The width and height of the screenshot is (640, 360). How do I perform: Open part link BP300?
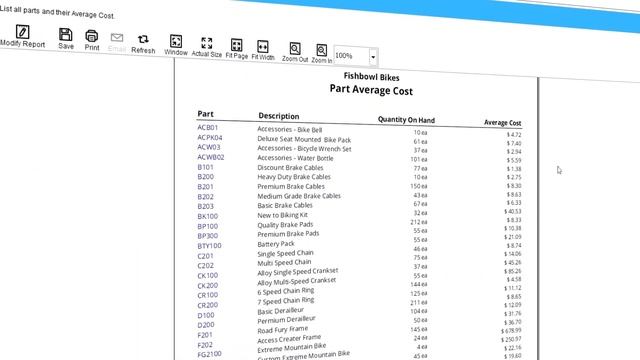click(x=207, y=236)
